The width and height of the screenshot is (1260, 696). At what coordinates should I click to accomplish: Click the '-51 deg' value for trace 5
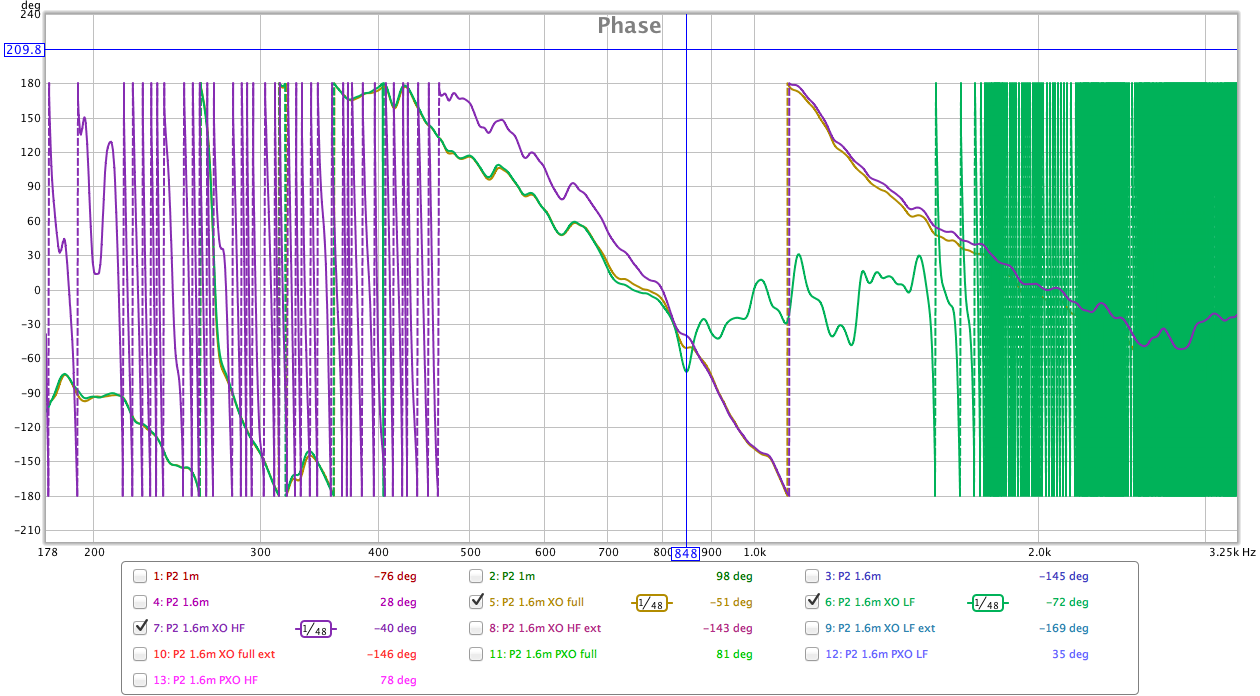[731, 602]
